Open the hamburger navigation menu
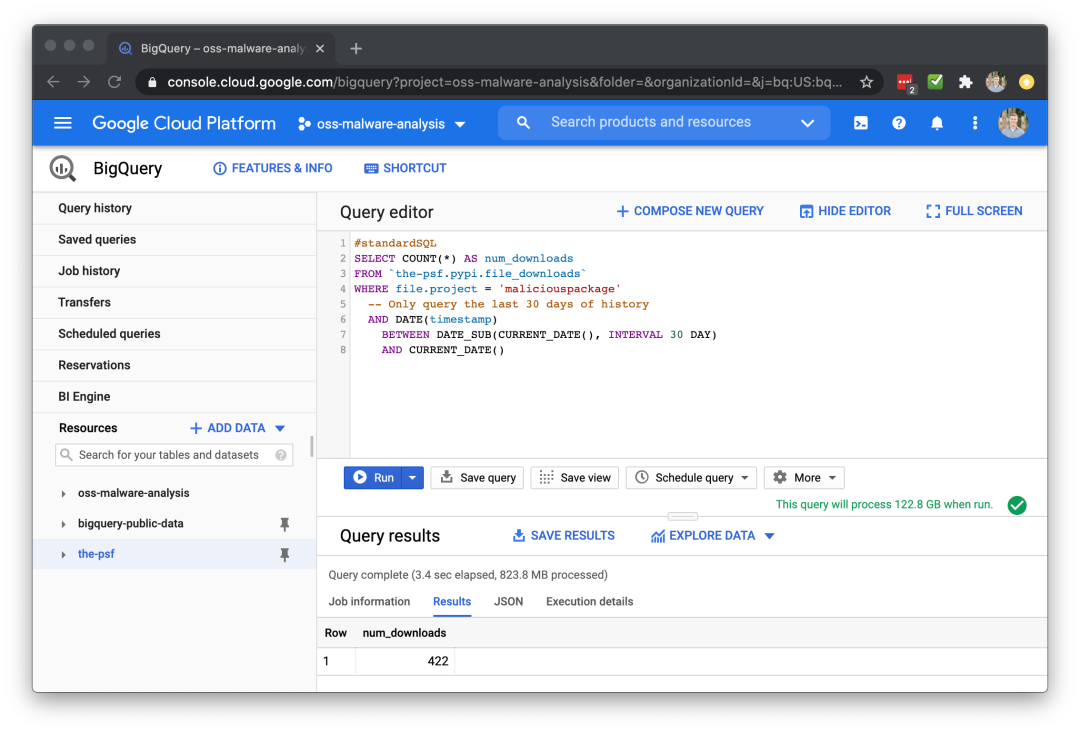 coord(63,123)
